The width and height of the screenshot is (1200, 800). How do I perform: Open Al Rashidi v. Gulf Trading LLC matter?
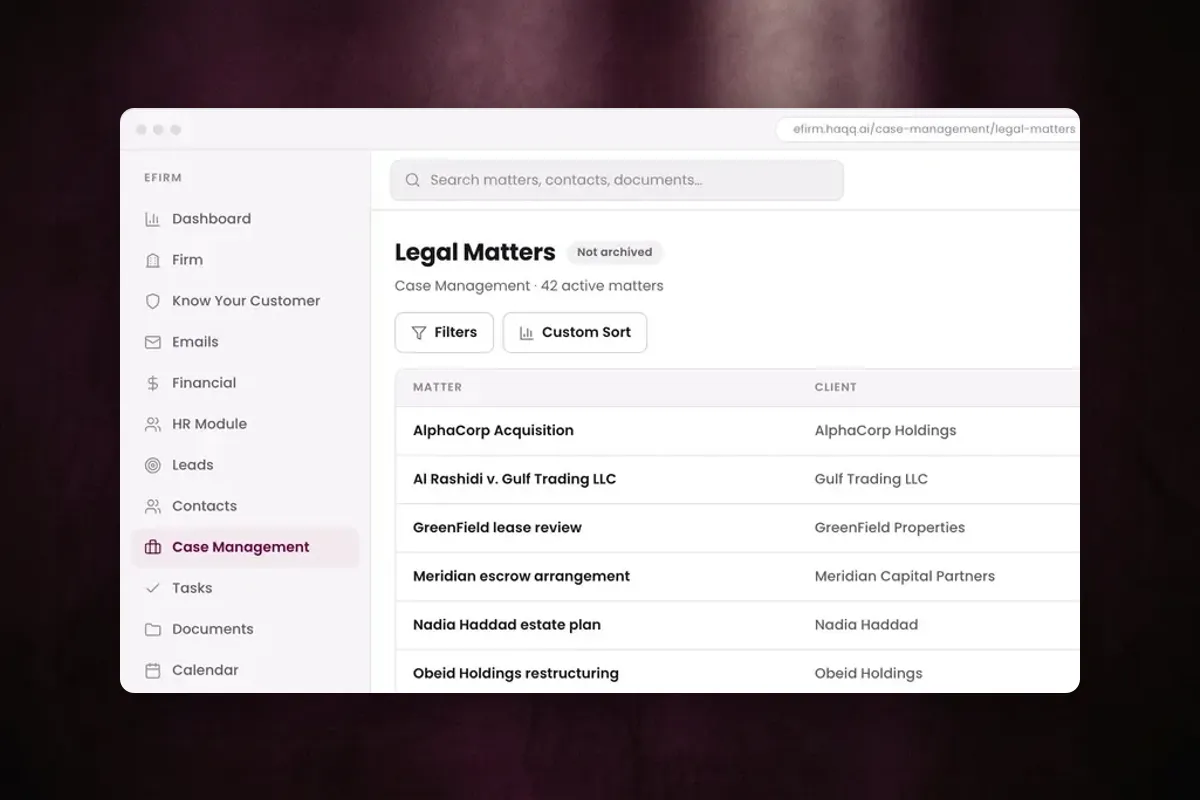click(x=514, y=479)
